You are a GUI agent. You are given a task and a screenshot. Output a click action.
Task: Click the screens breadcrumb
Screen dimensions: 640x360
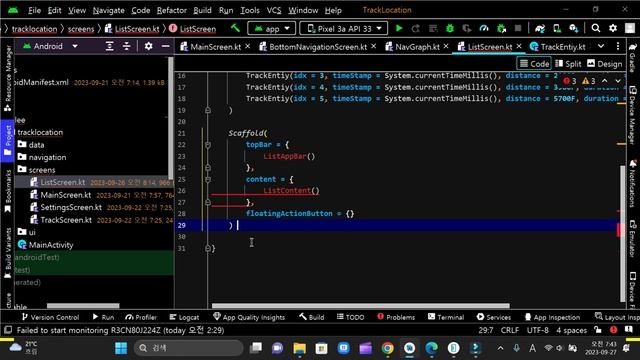(x=81, y=29)
